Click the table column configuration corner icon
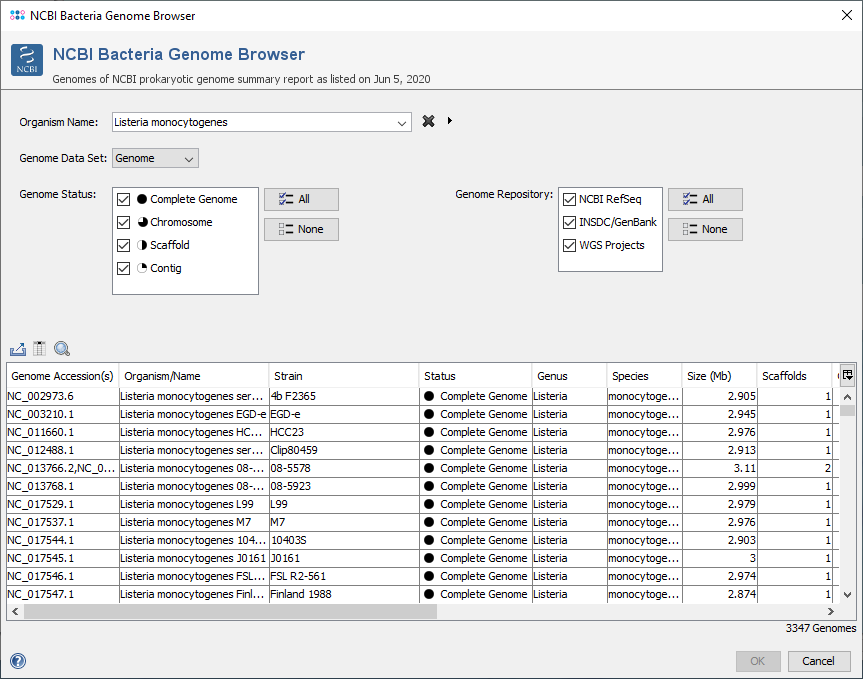Image resolution: width=863 pixels, height=679 pixels. [848, 376]
